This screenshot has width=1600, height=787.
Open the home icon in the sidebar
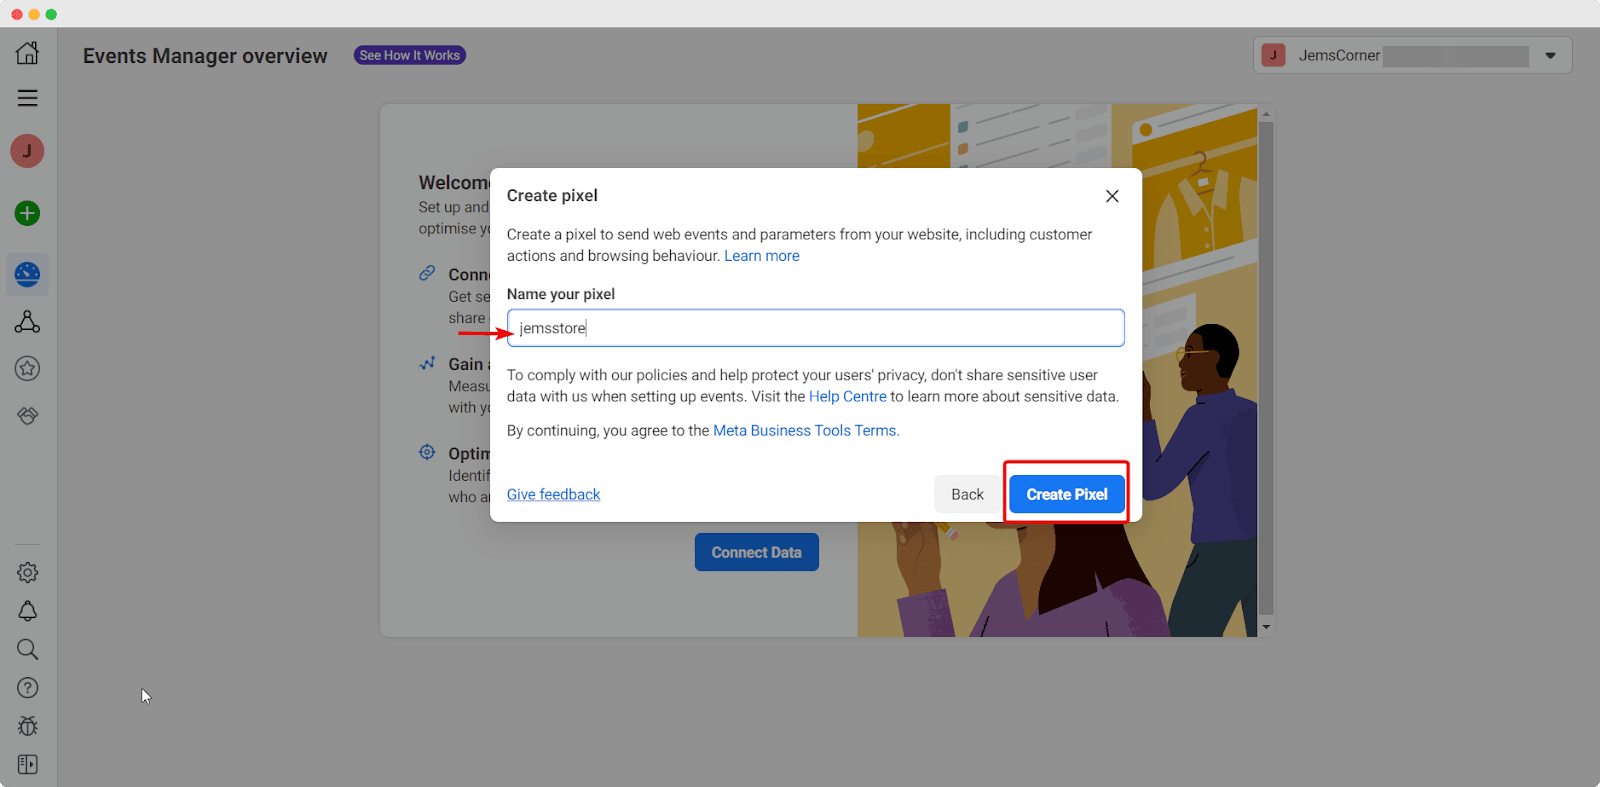pyautogui.click(x=27, y=53)
